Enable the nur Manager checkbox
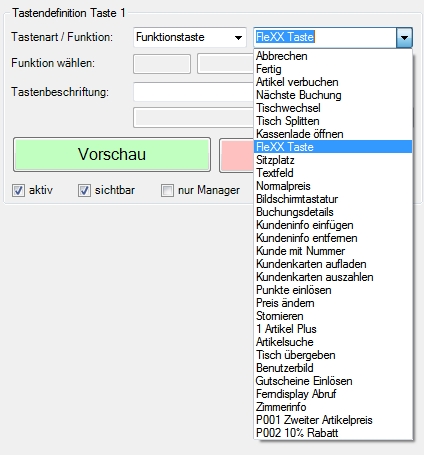The width and height of the screenshot is (424, 455). (x=167, y=191)
